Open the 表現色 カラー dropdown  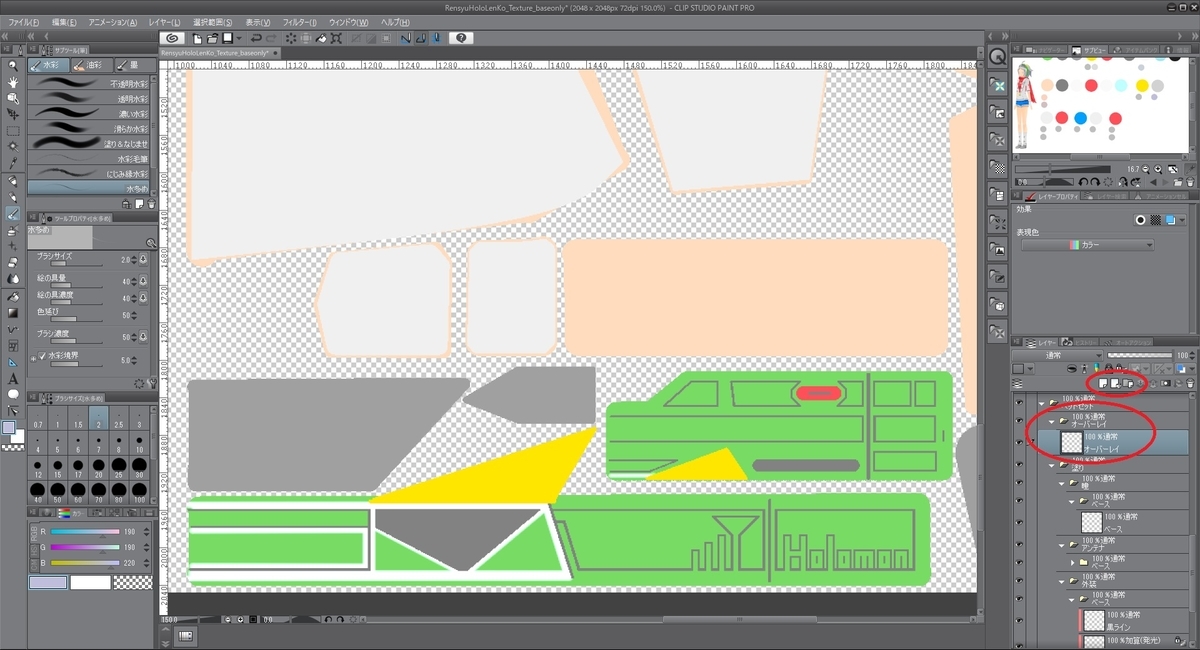[x=1088, y=245]
